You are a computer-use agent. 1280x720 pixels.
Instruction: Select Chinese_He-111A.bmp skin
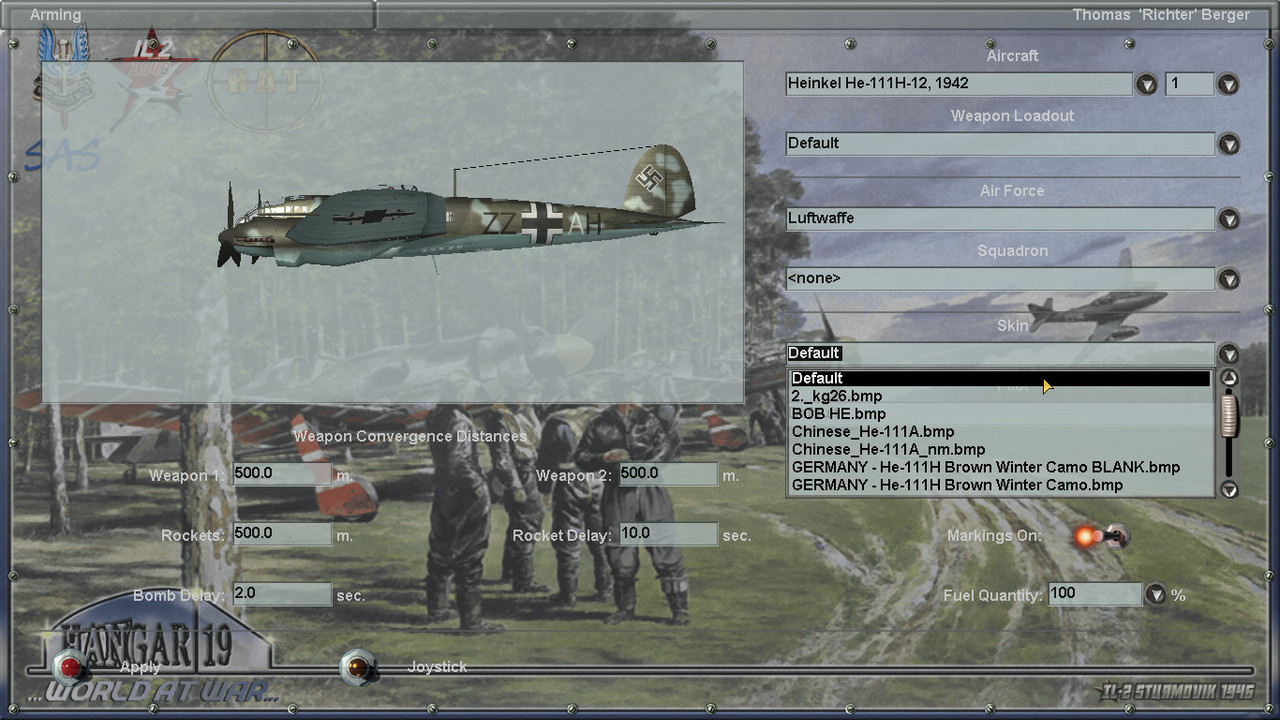[x=1000, y=432]
